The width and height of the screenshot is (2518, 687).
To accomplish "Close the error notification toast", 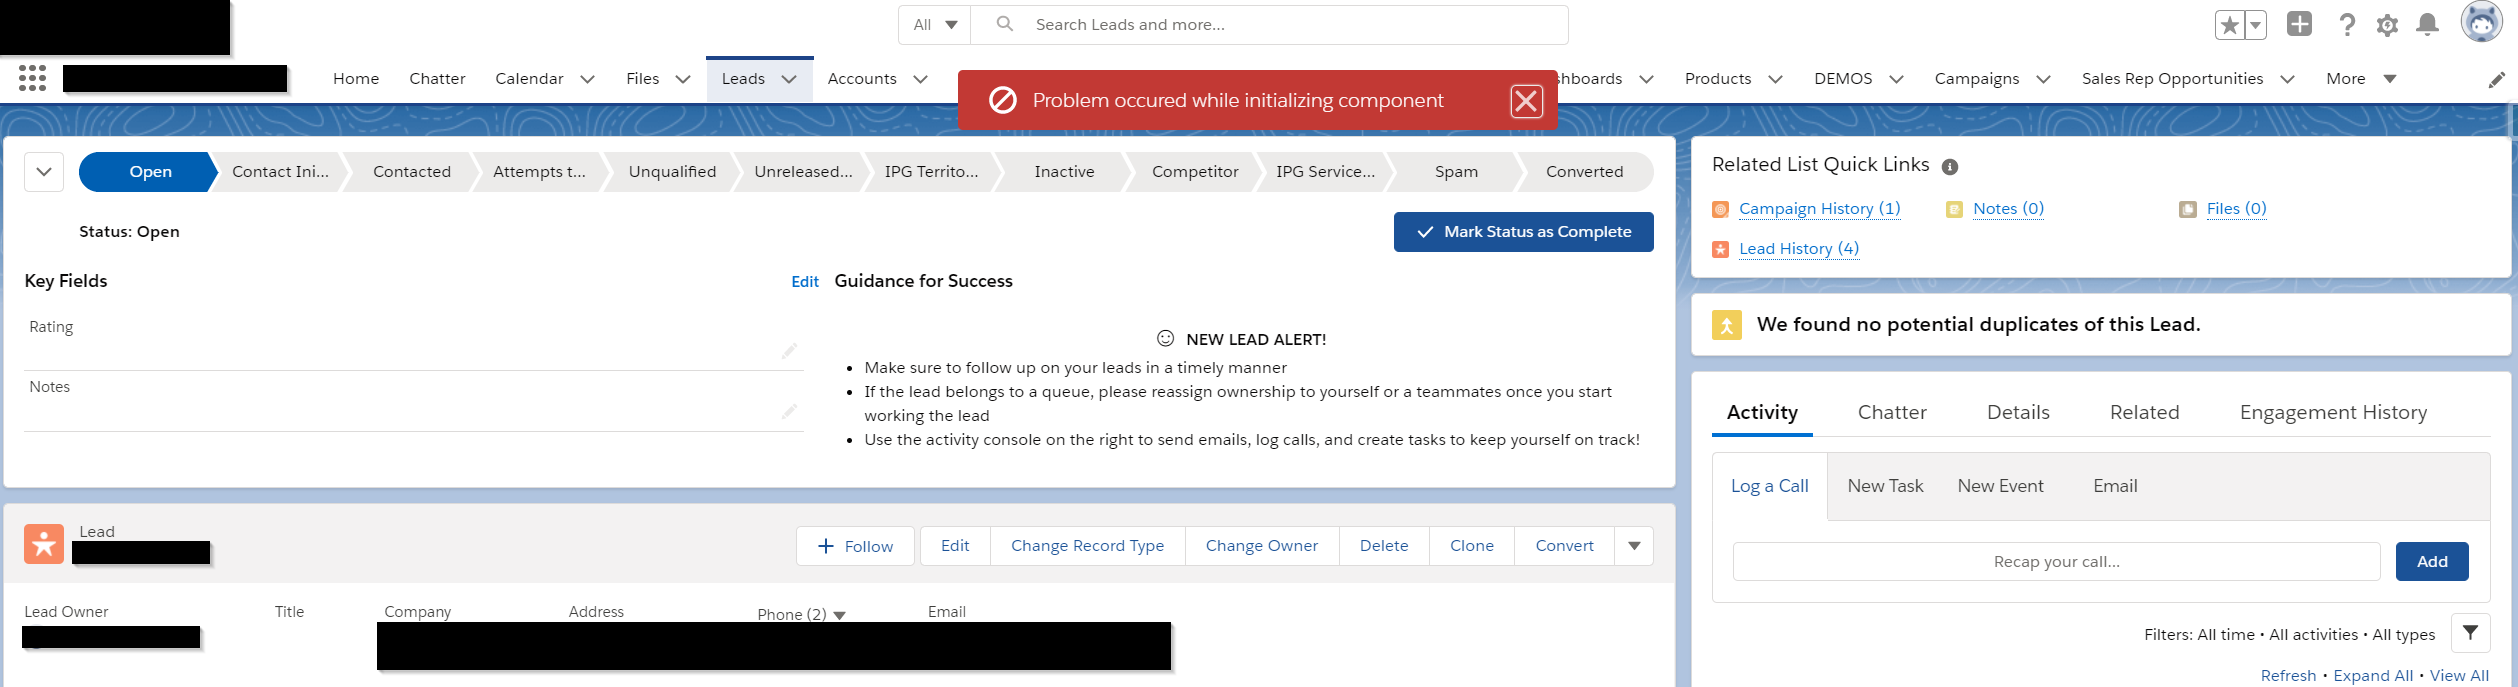I will point(1526,100).
